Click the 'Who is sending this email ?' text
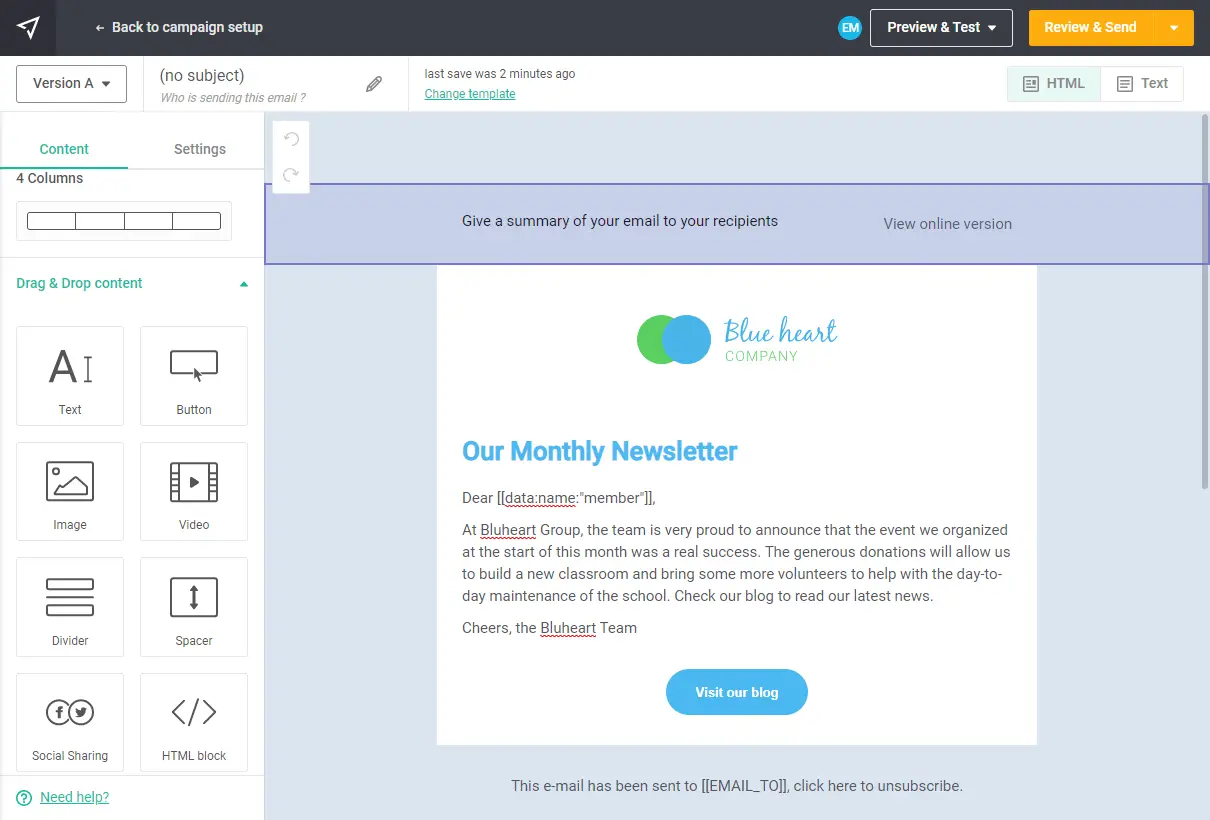The height and width of the screenshot is (820, 1210). coord(233,98)
